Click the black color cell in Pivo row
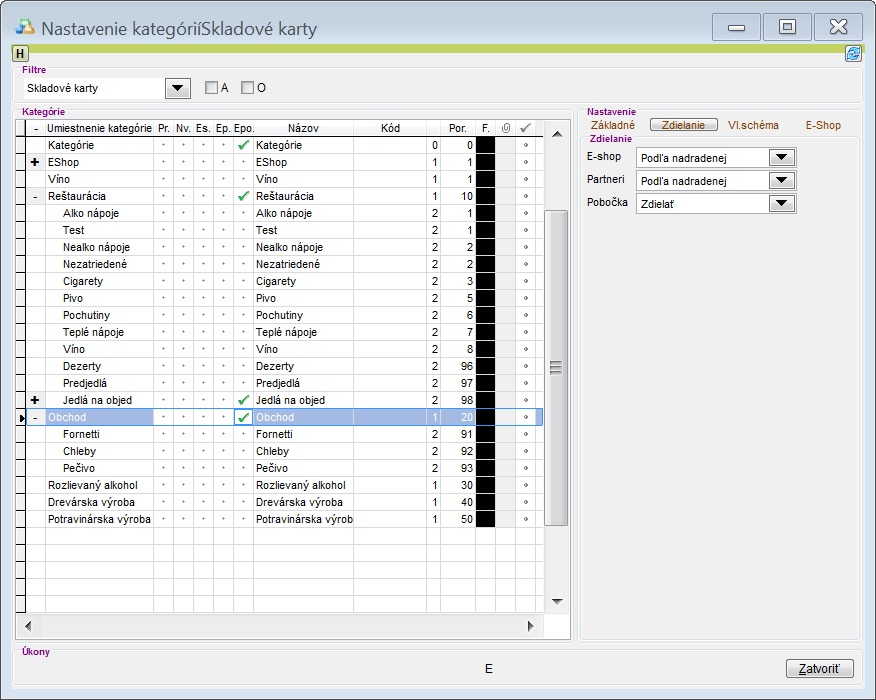Screen dimensions: 876x700 486,298
